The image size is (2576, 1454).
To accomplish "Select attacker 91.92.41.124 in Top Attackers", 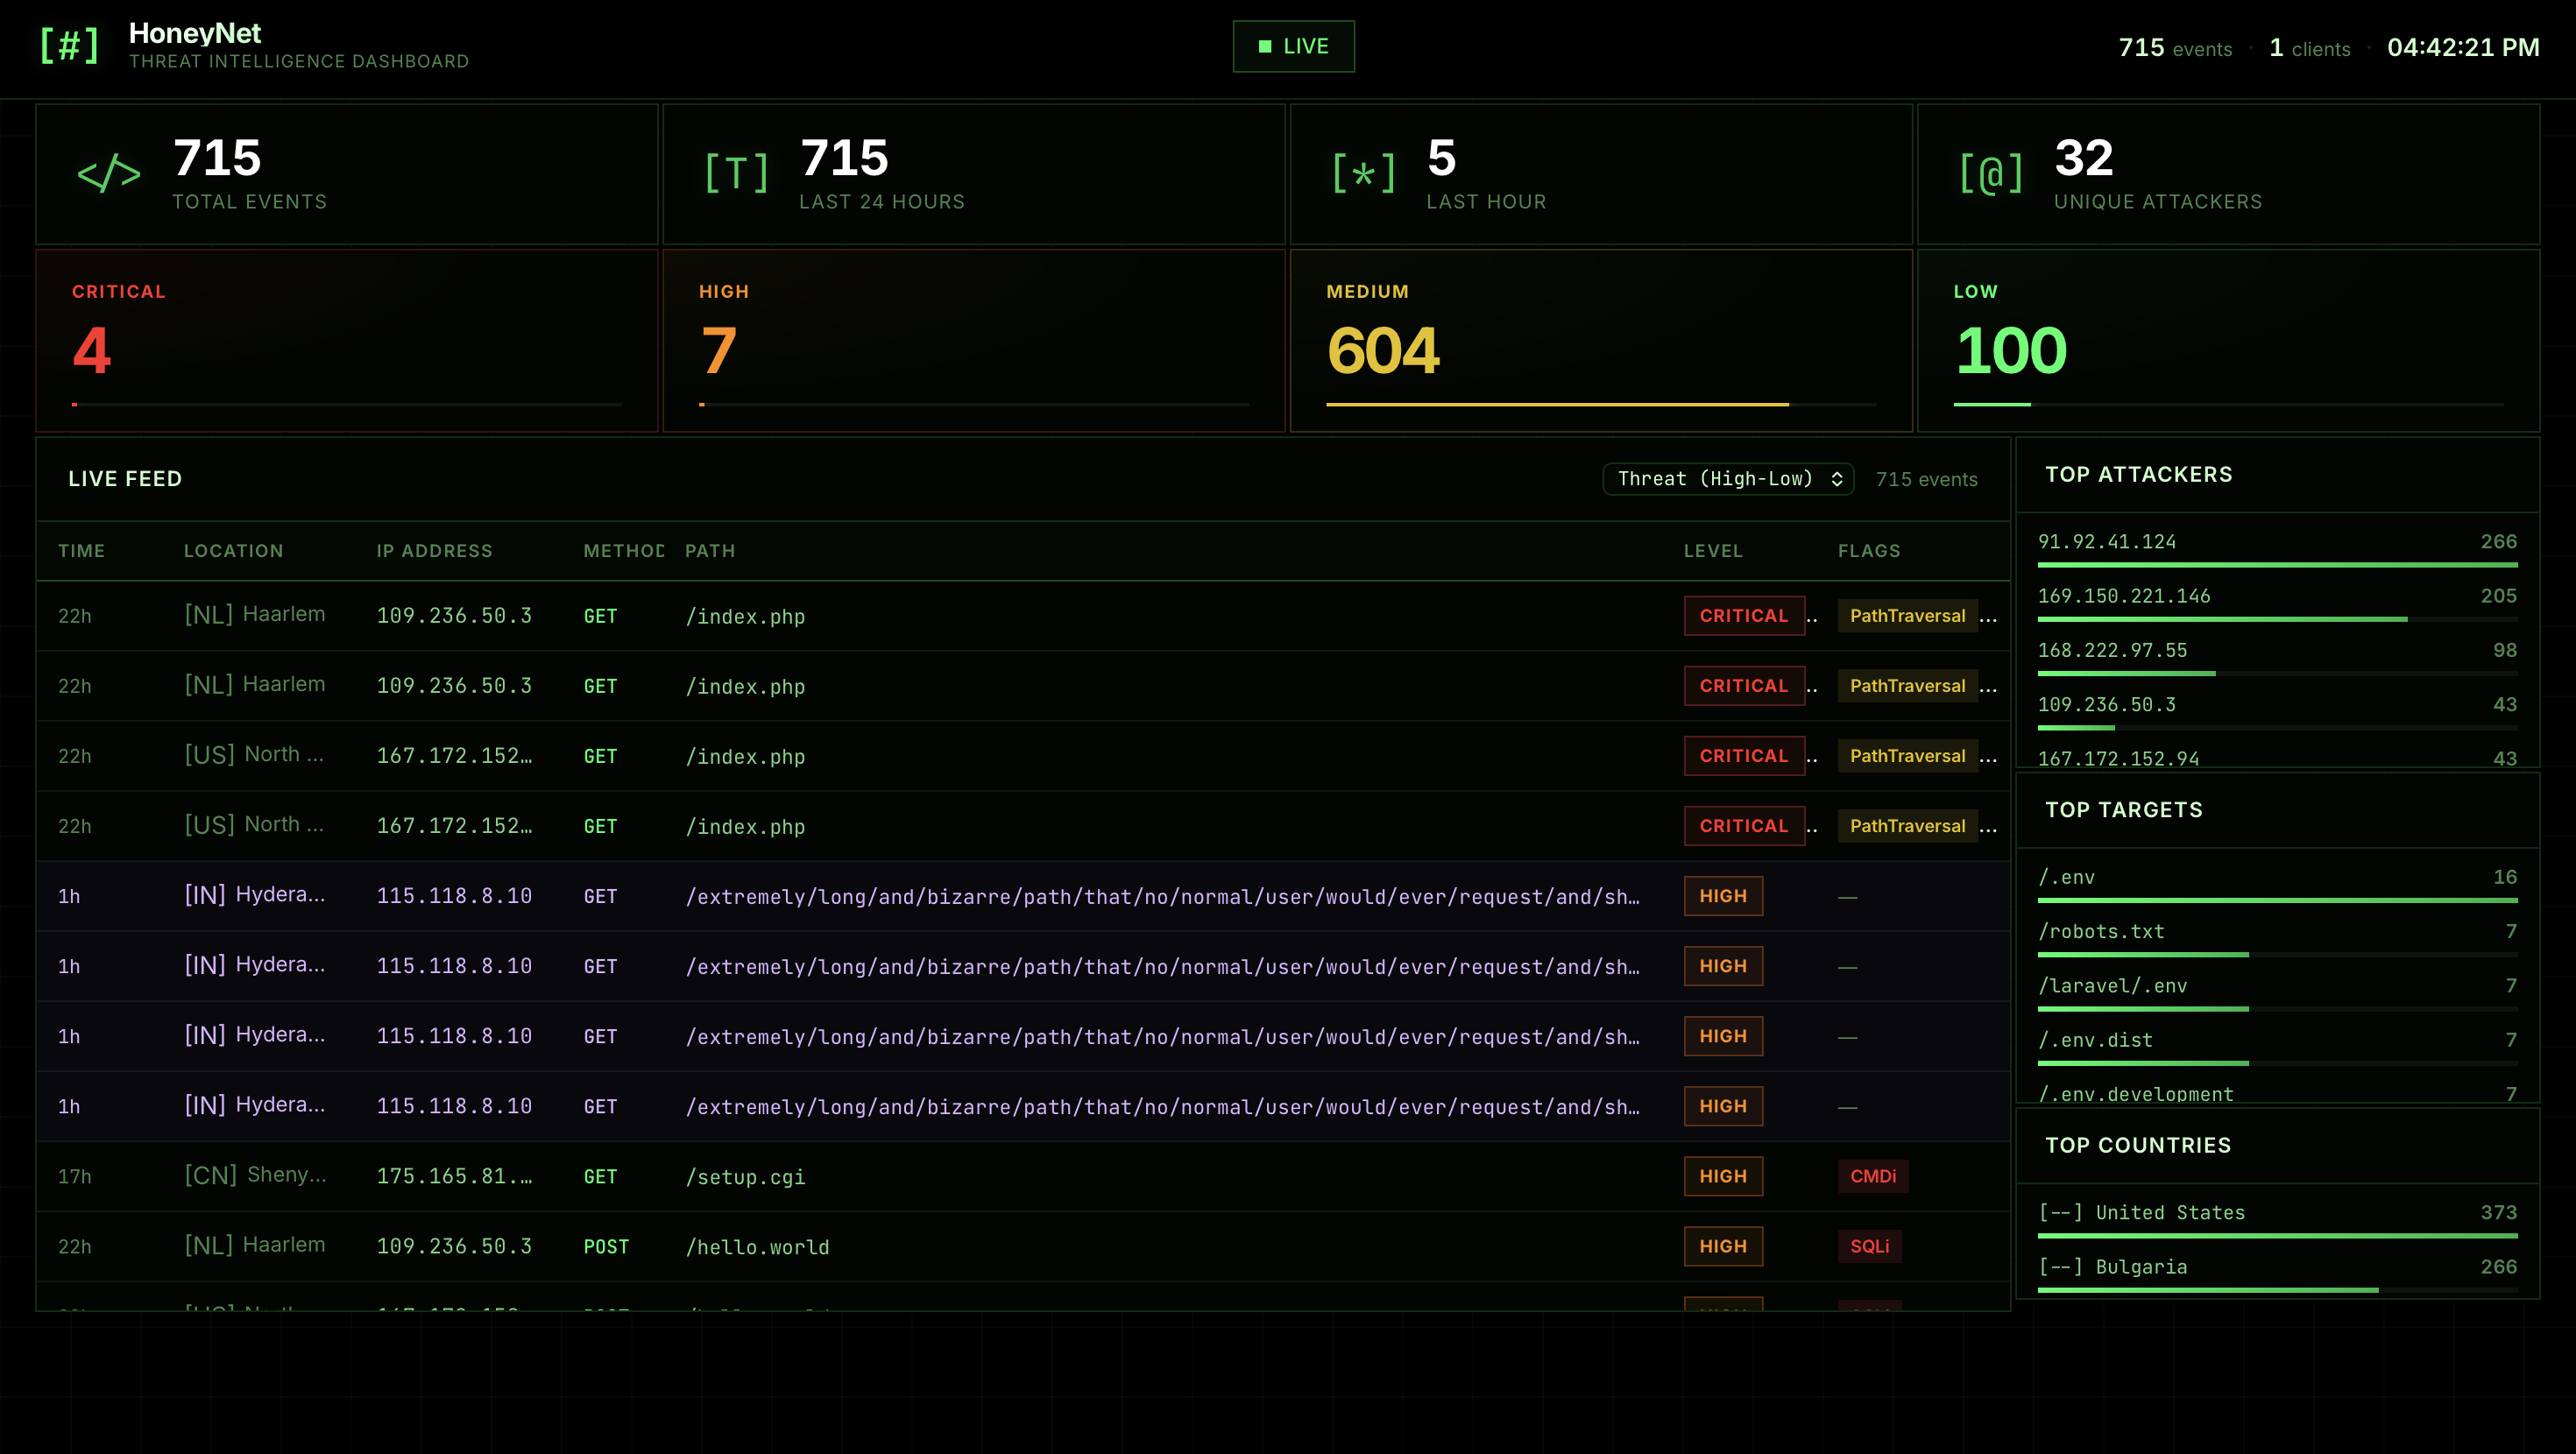I will pyautogui.click(x=2277, y=548).
